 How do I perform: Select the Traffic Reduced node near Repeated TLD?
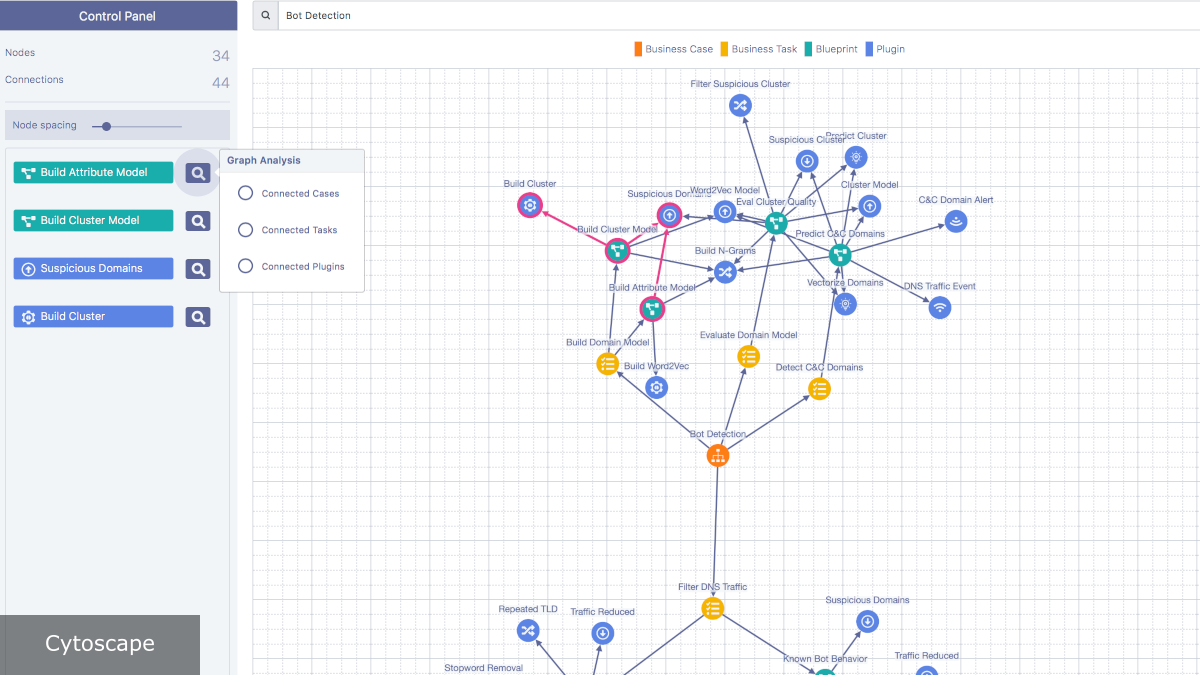pyautogui.click(x=602, y=633)
